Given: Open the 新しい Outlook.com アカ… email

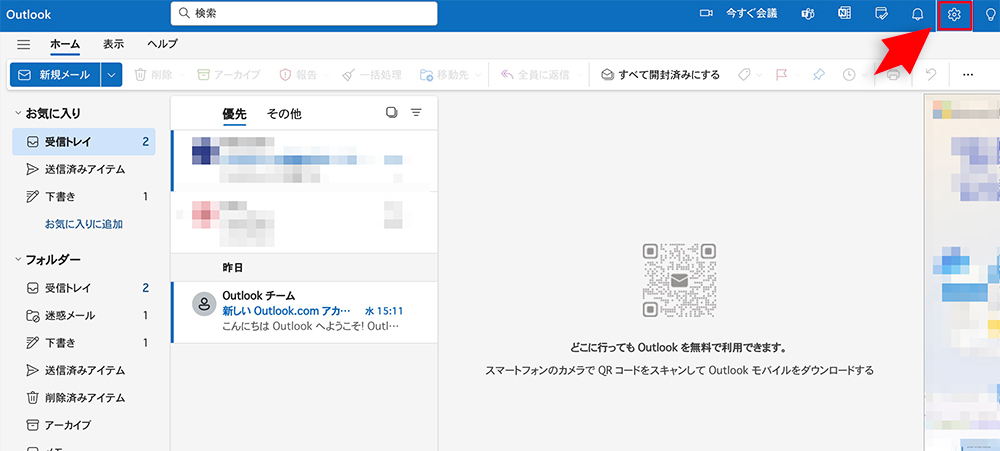Looking at the screenshot, I should click(304, 312).
